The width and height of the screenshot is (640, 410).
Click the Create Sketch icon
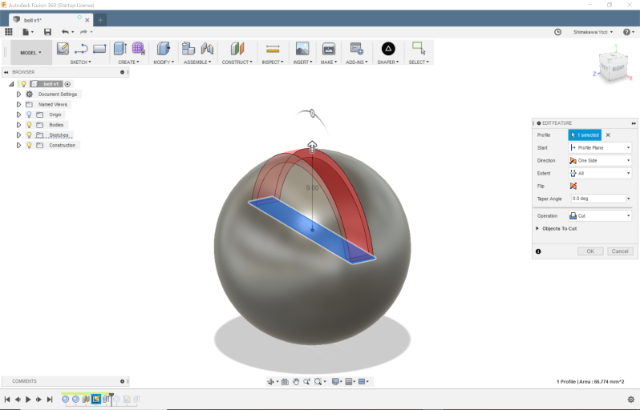63,49
